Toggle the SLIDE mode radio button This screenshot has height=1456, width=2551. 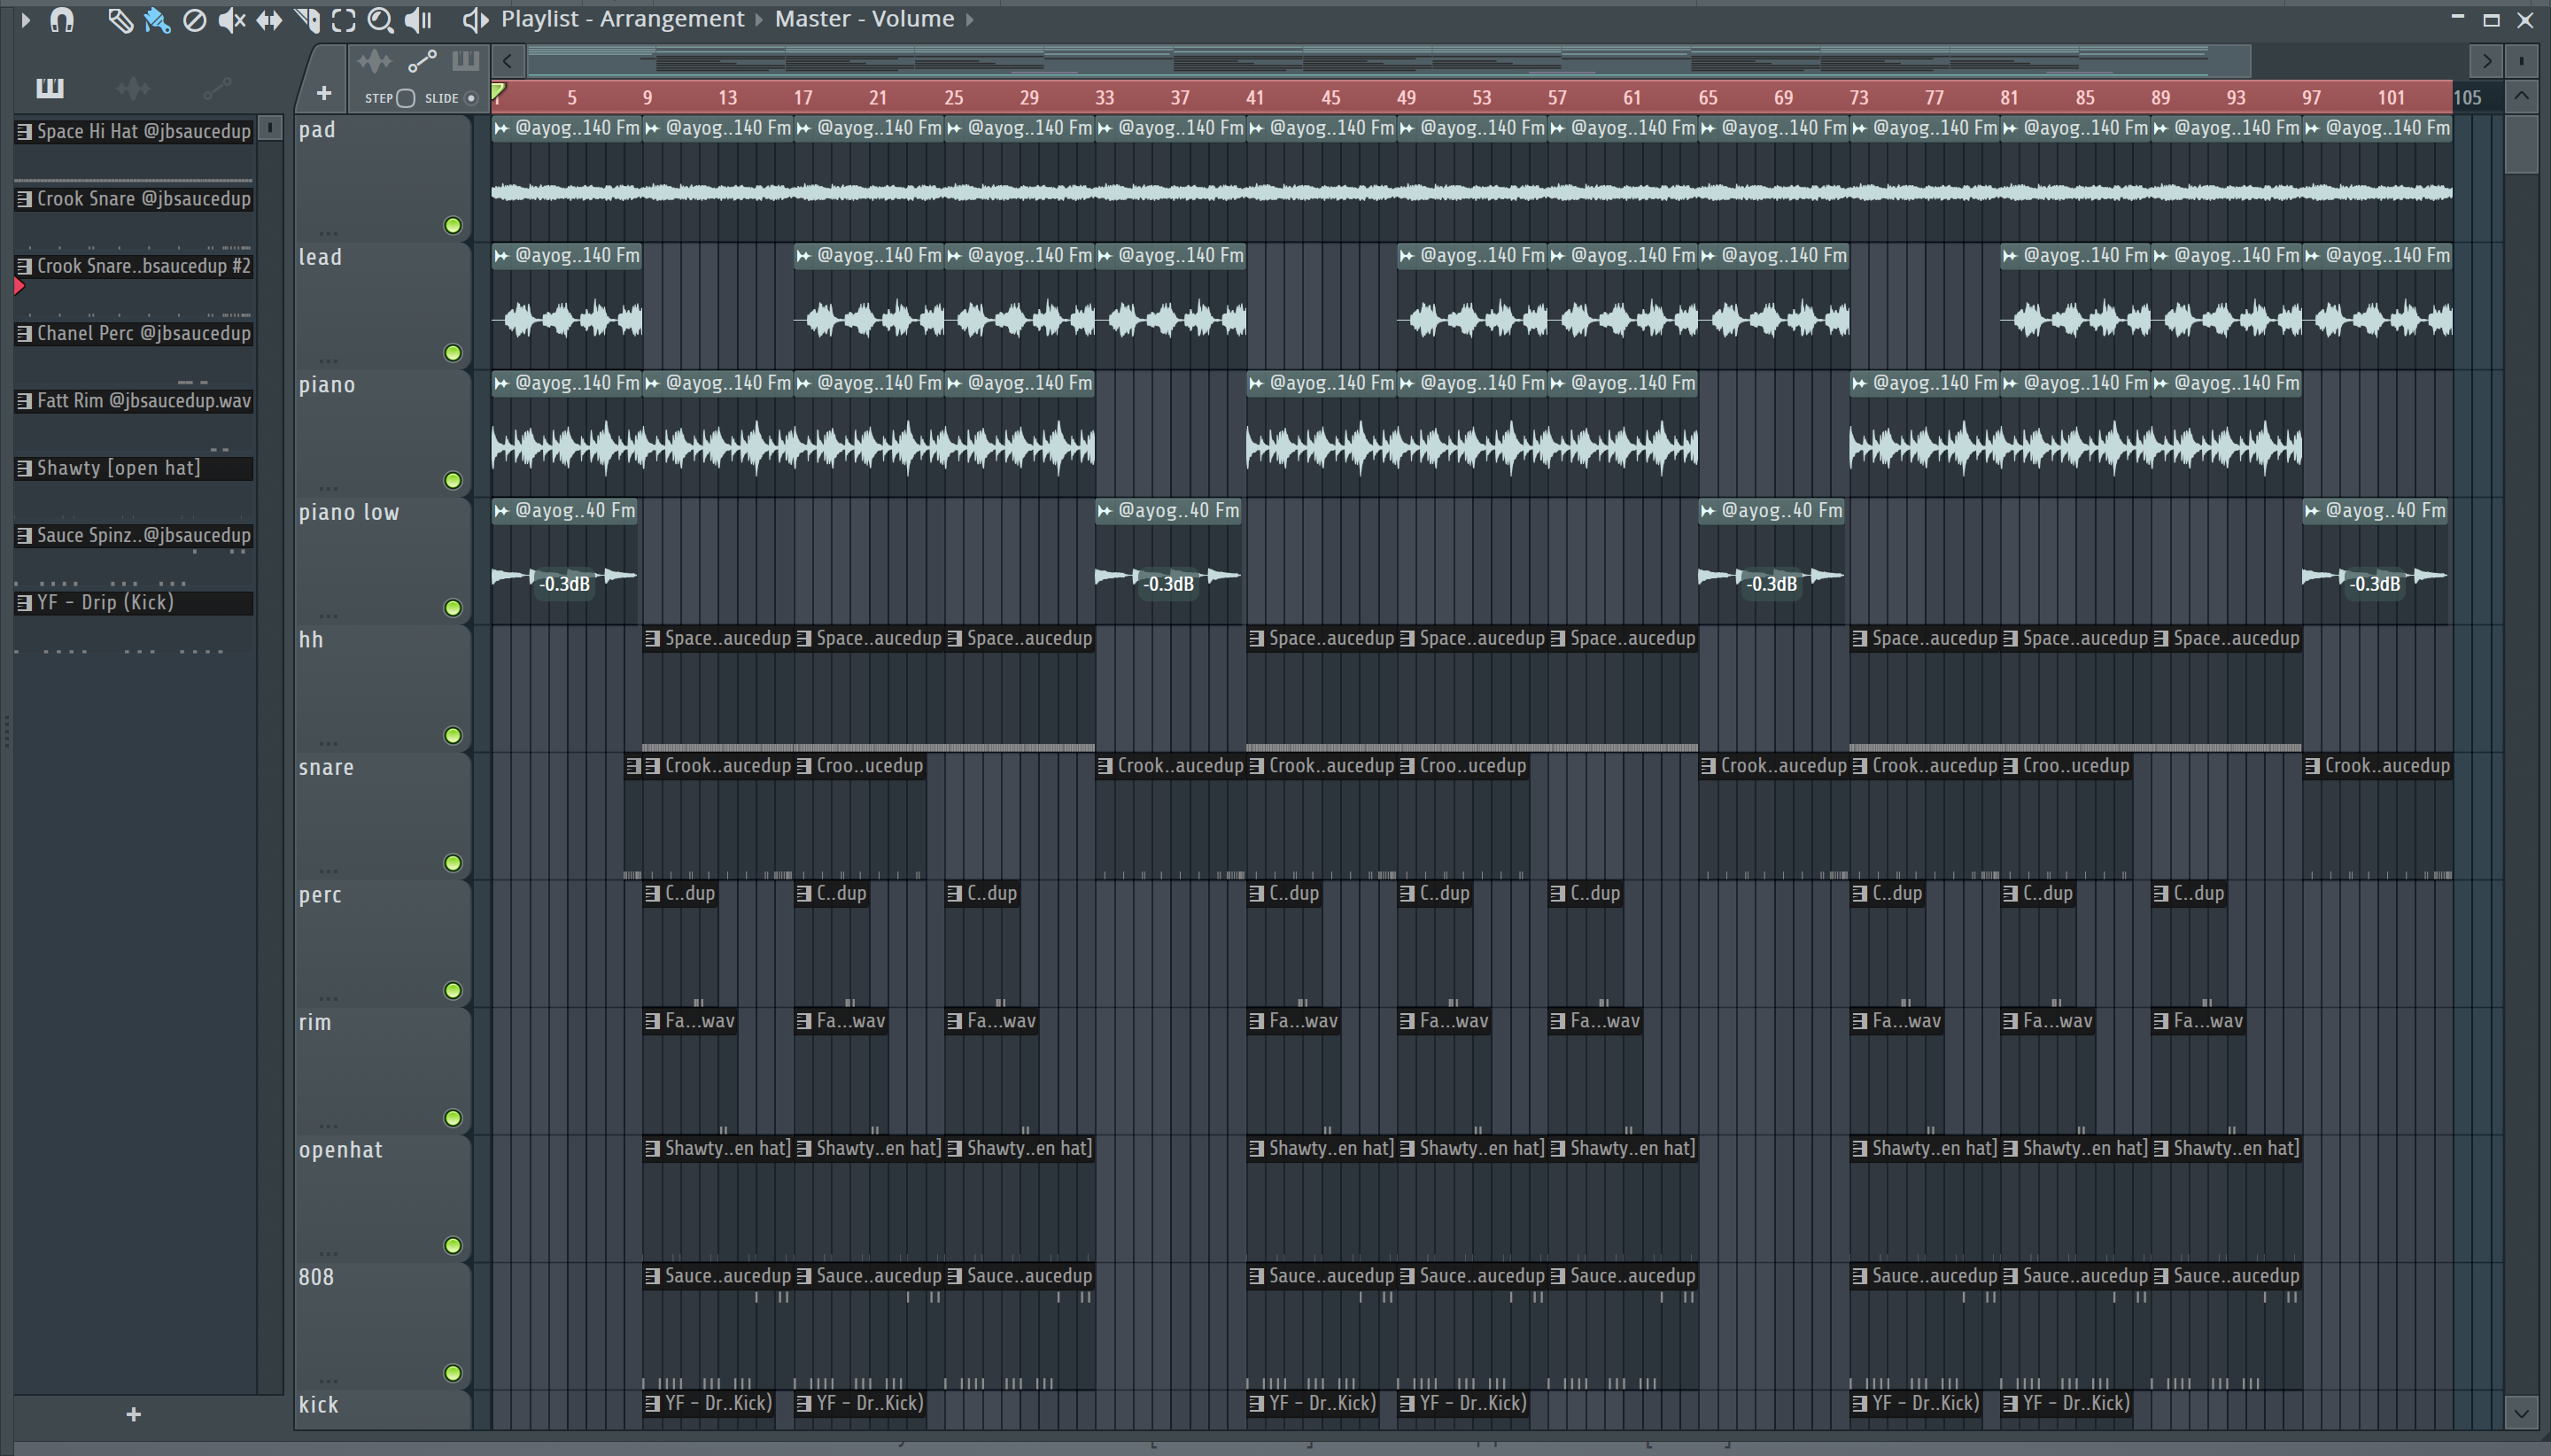(x=471, y=98)
